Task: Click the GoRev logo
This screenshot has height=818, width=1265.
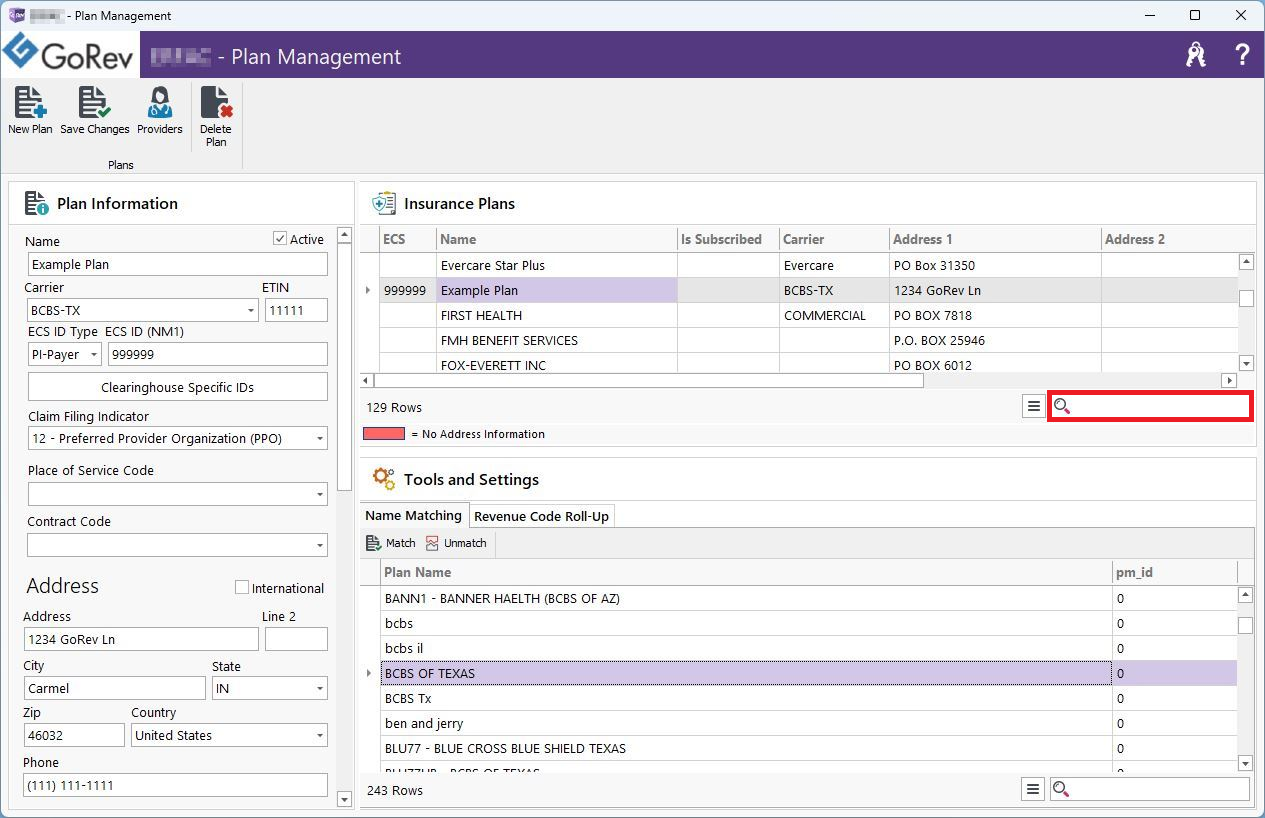Action: click(68, 55)
